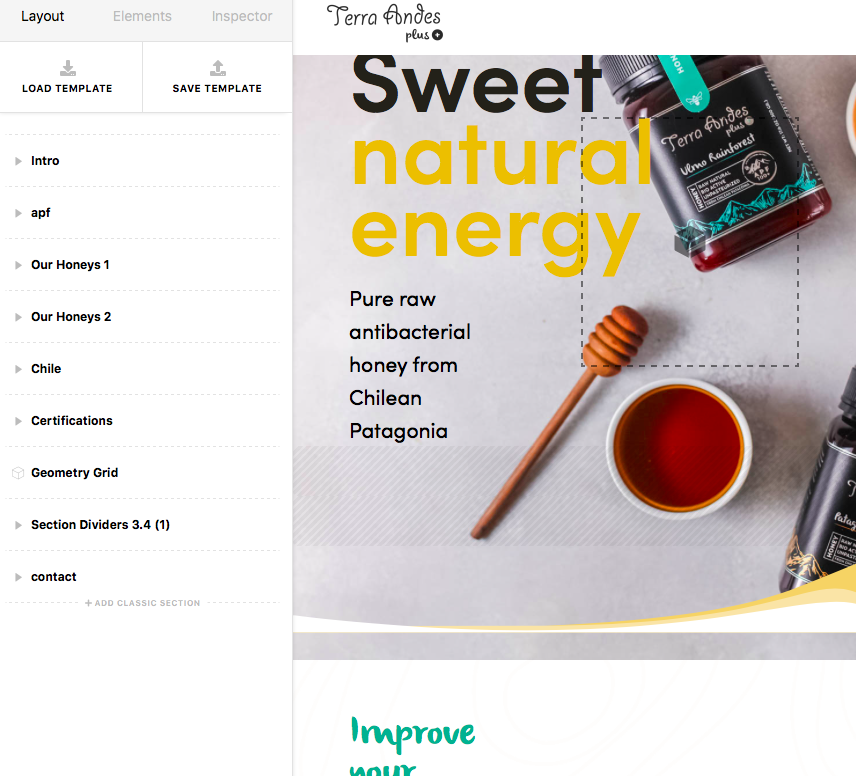The image size is (856, 776).
Task: Click the 'Patagonia' text line
Action: pos(399,431)
